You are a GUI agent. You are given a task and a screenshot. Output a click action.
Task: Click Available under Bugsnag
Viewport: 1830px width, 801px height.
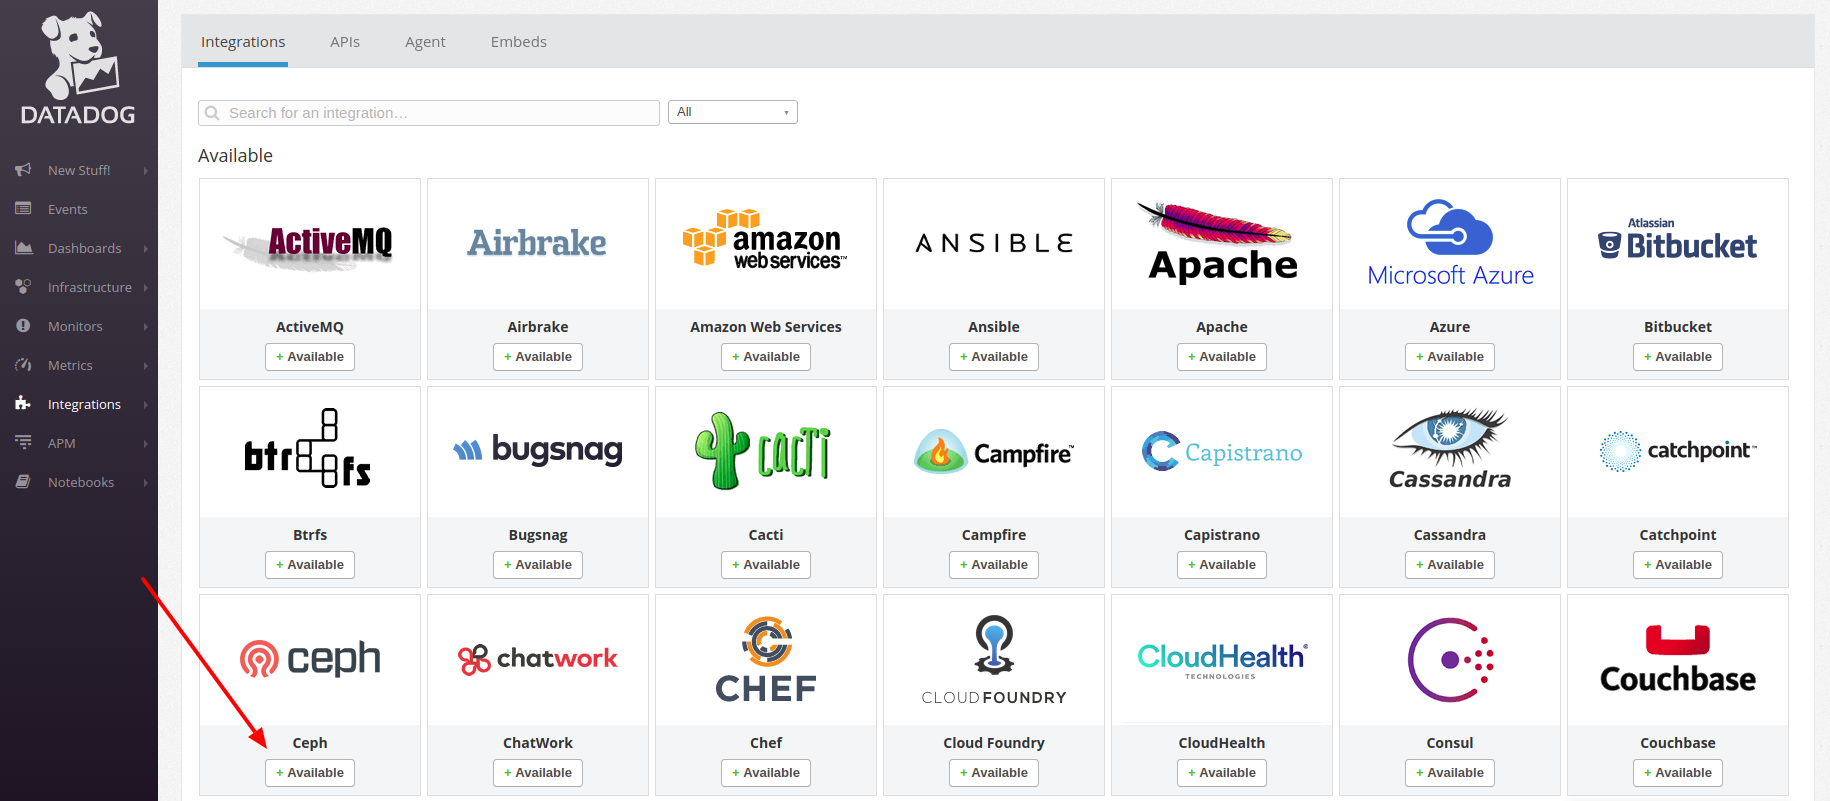[538, 565]
